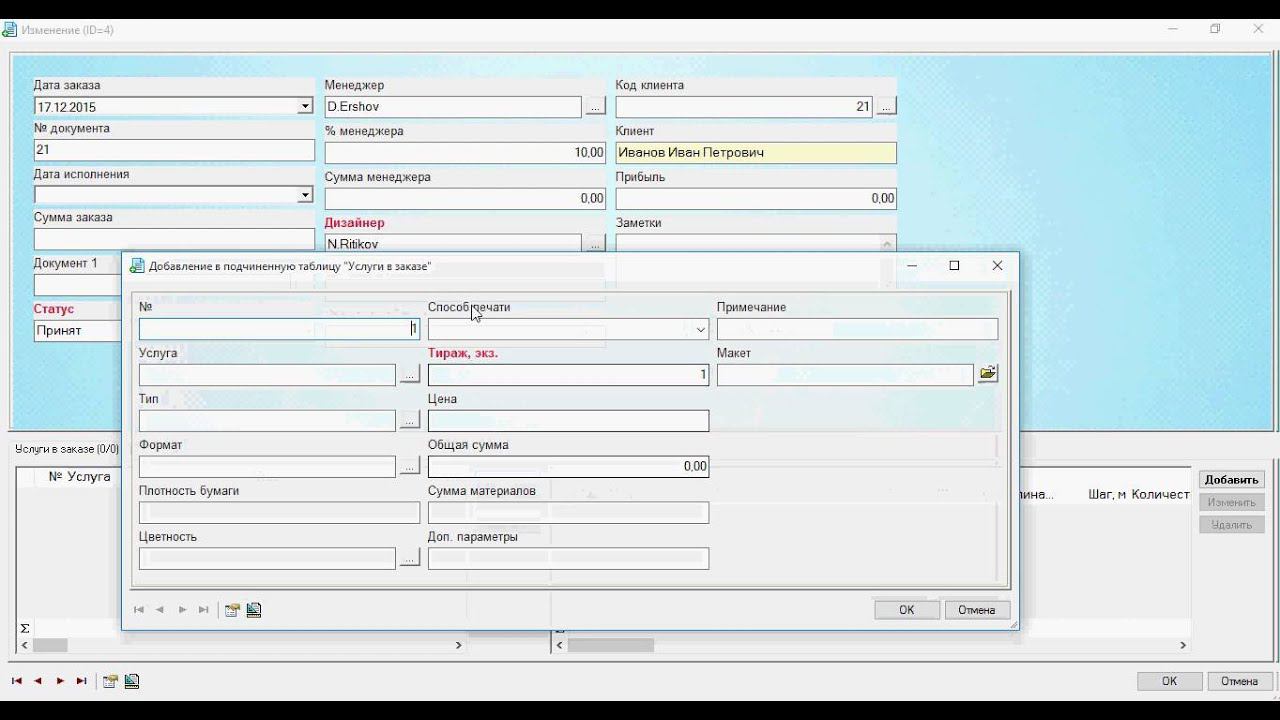Click Отмена in the main Изменение window

pyautogui.click(x=1239, y=681)
